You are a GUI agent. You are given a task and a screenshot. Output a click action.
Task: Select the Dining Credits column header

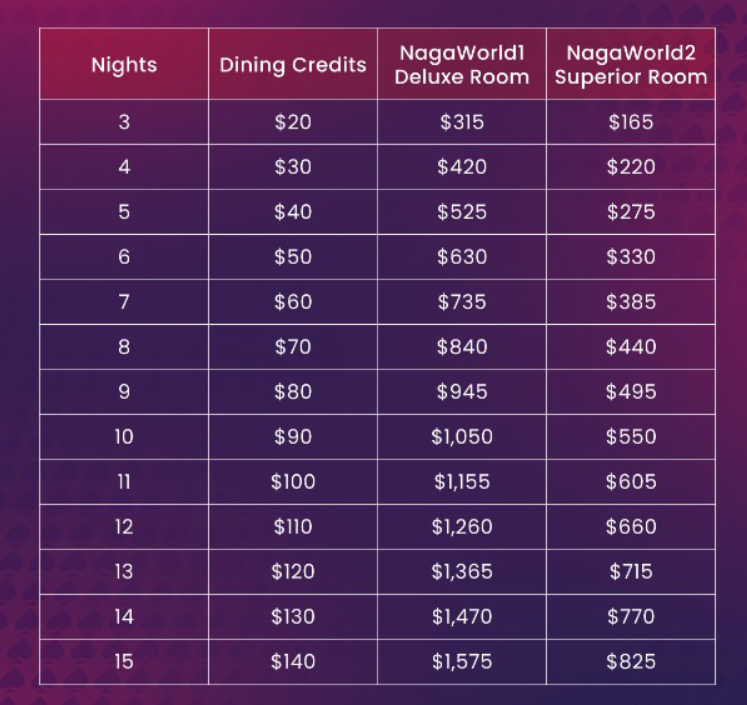[293, 64]
